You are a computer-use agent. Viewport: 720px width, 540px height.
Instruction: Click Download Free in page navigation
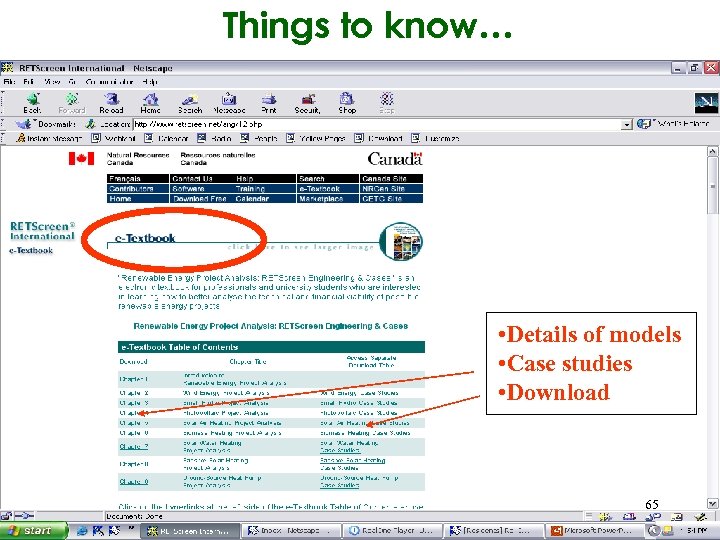click(x=200, y=199)
